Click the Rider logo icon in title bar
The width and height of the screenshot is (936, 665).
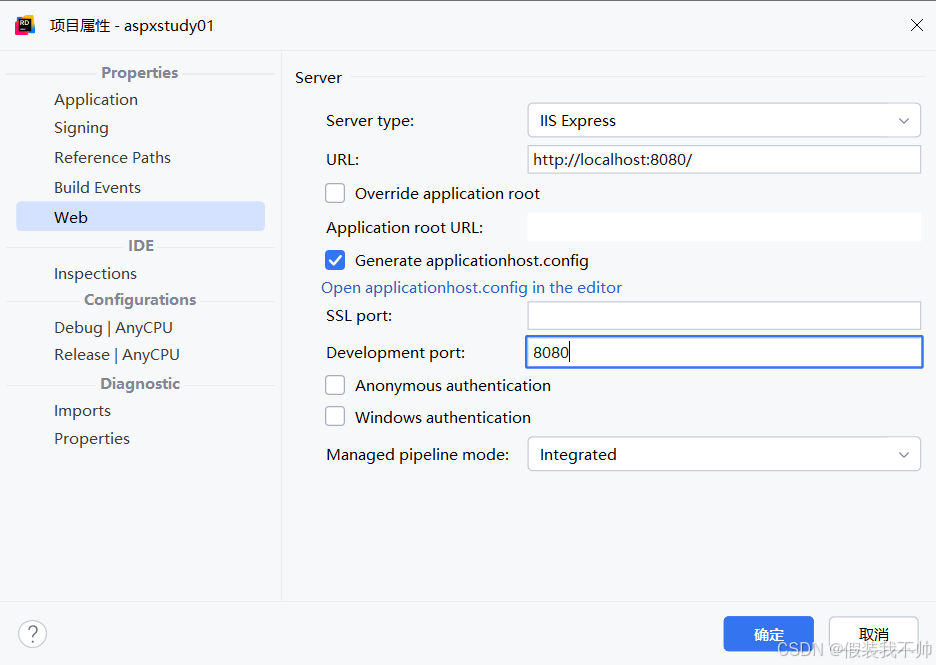tap(25, 26)
